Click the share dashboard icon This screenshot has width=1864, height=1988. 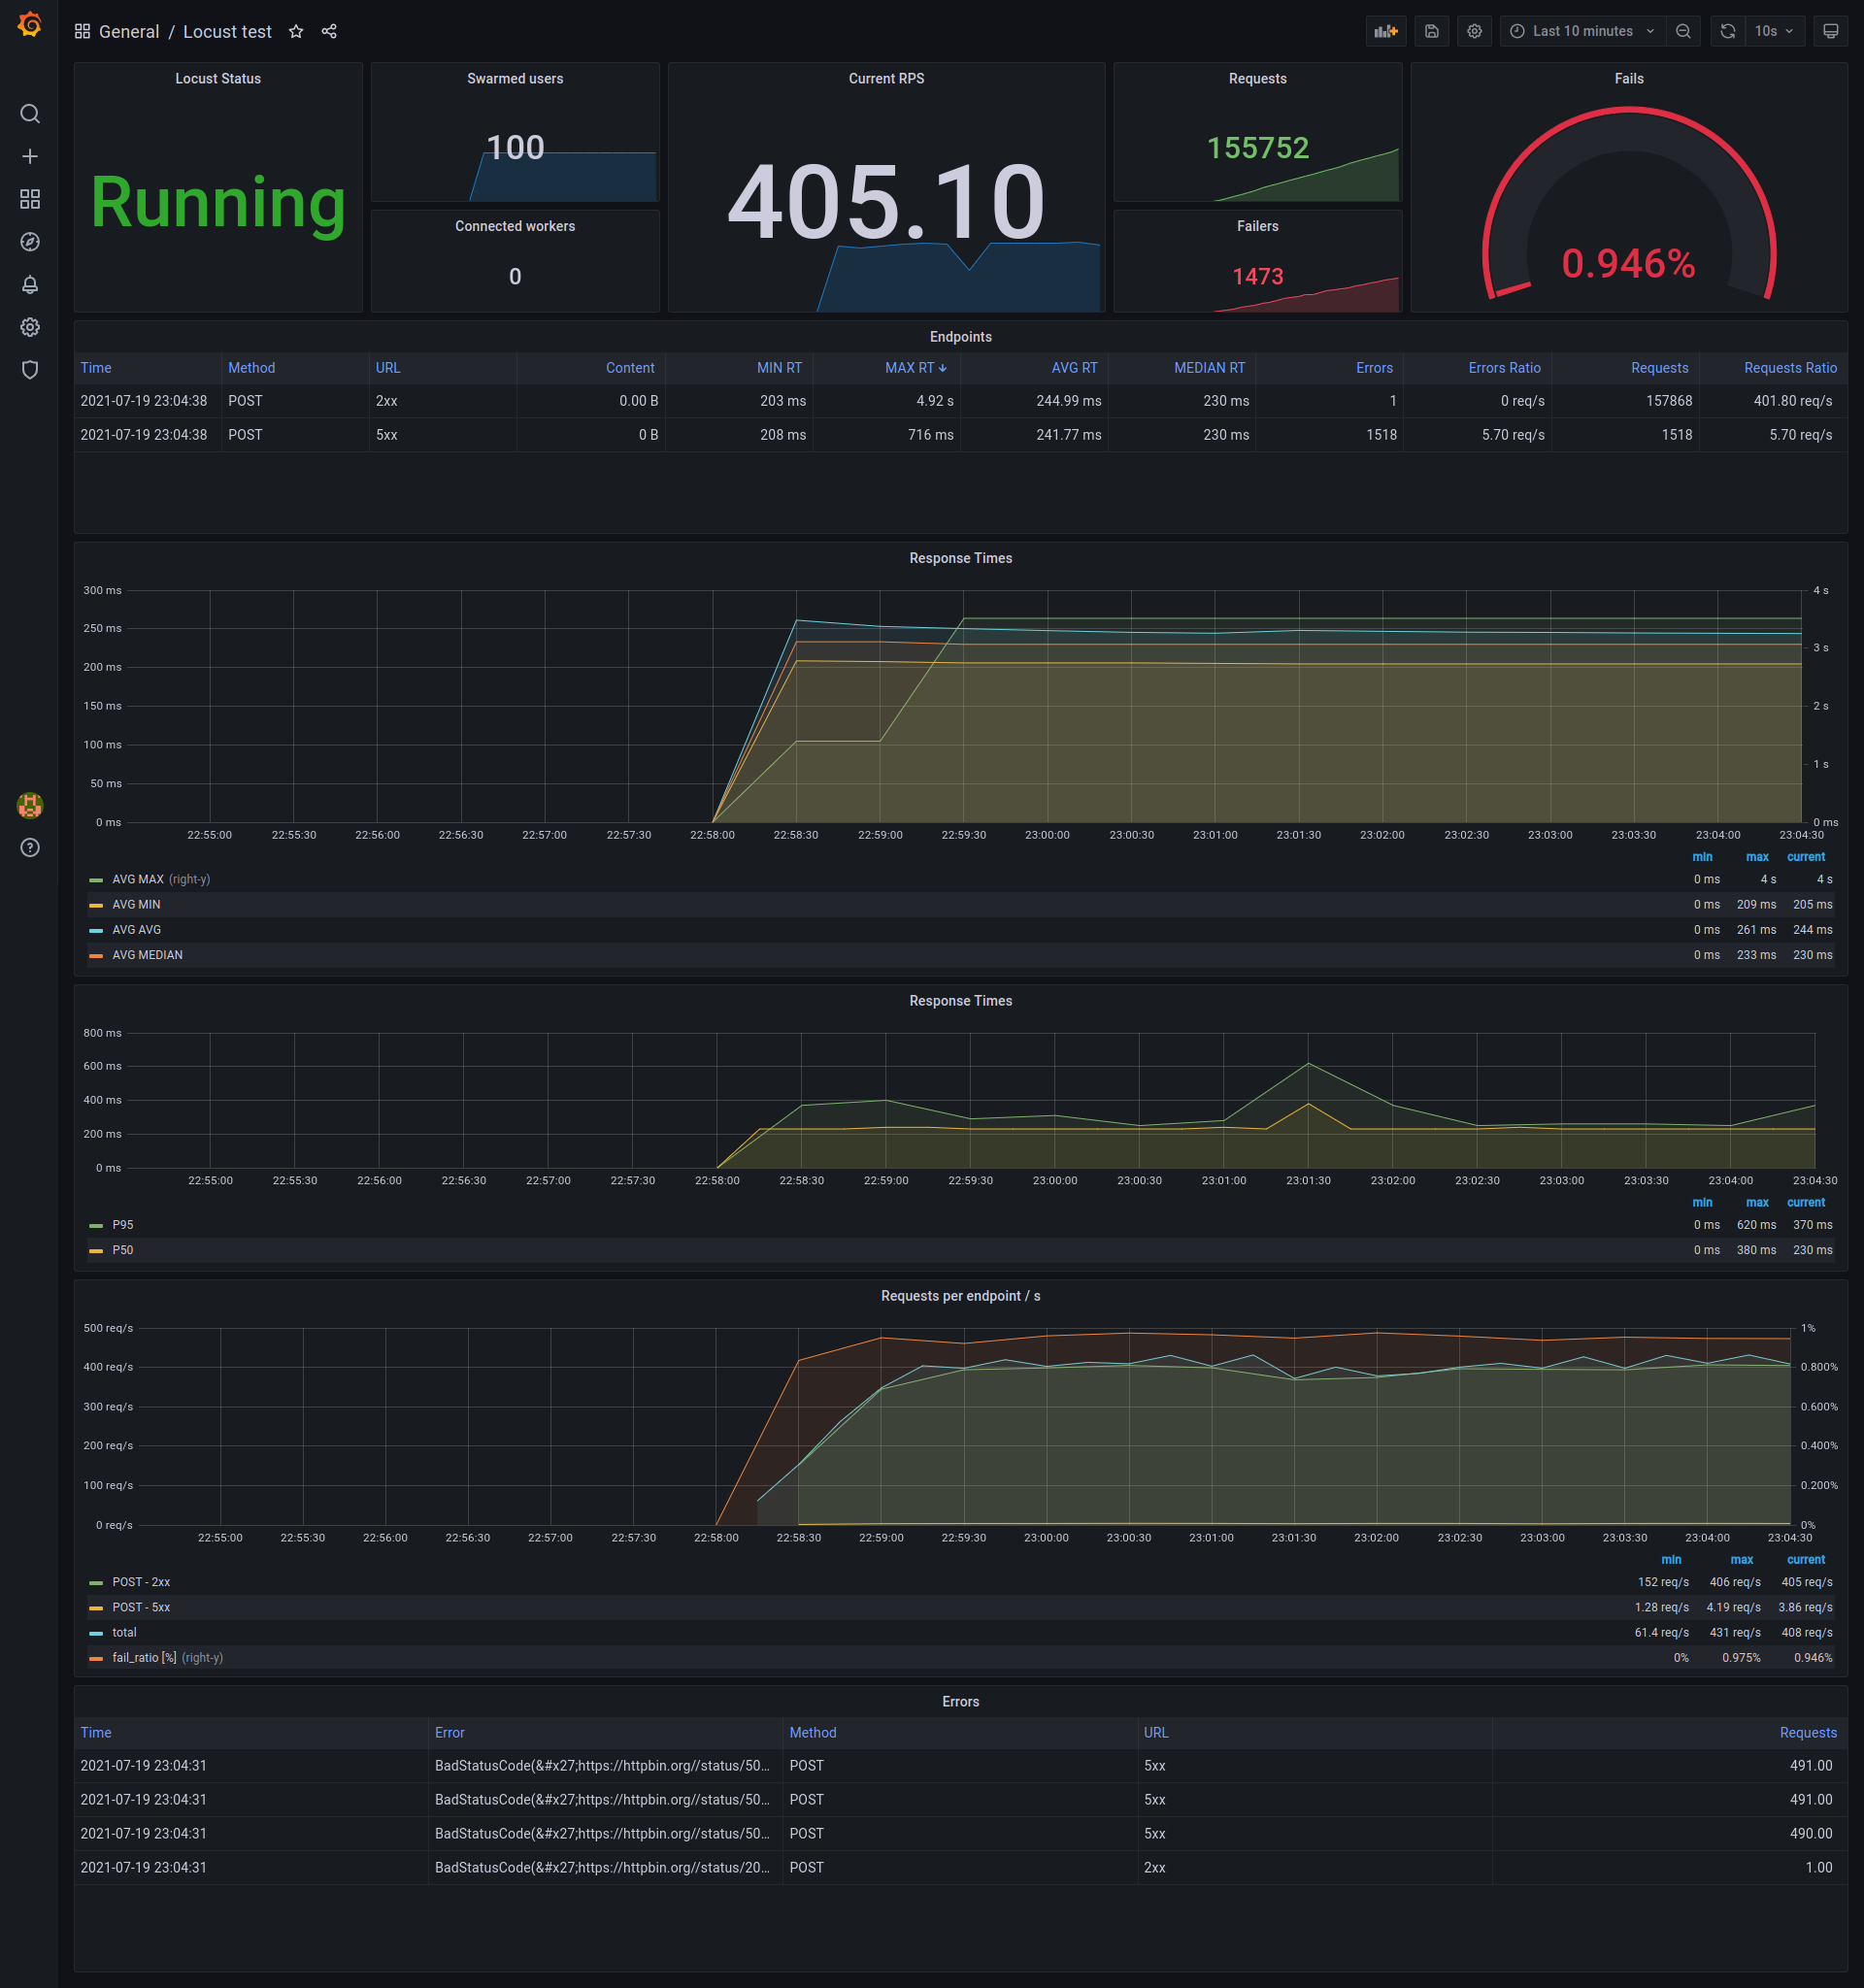point(333,31)
